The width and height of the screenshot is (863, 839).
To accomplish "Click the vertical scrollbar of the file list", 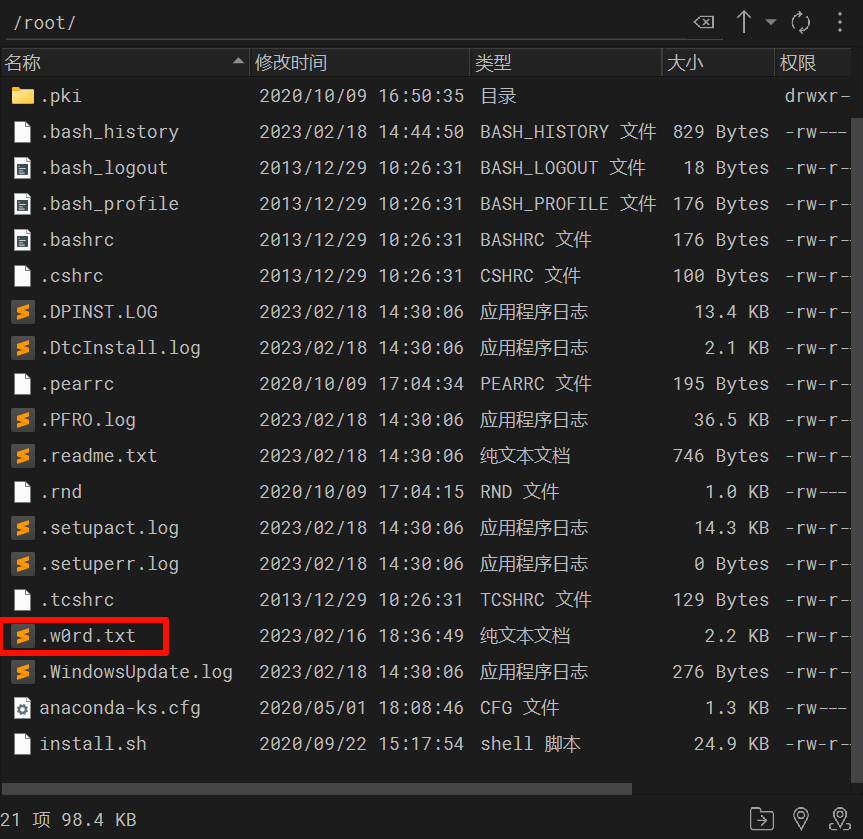I will [x=856, y=449].
